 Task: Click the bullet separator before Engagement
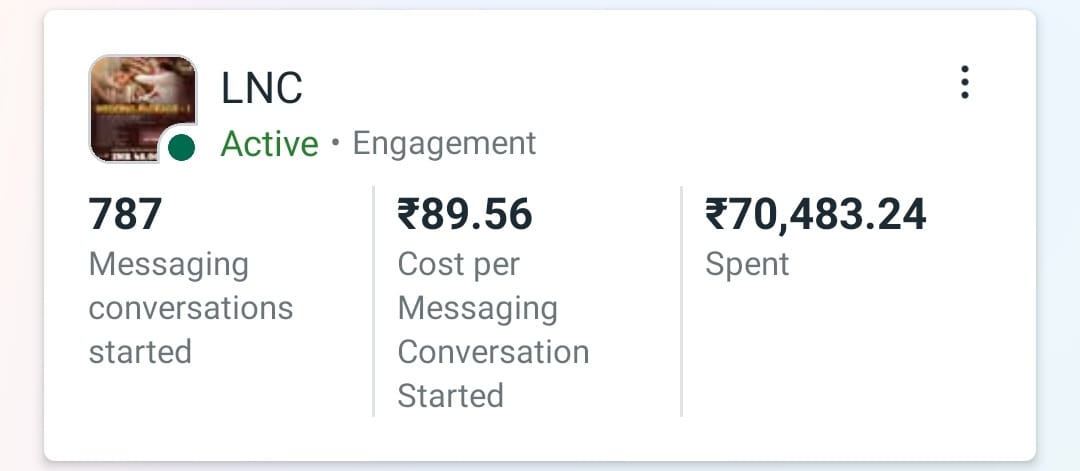(335, 144)
